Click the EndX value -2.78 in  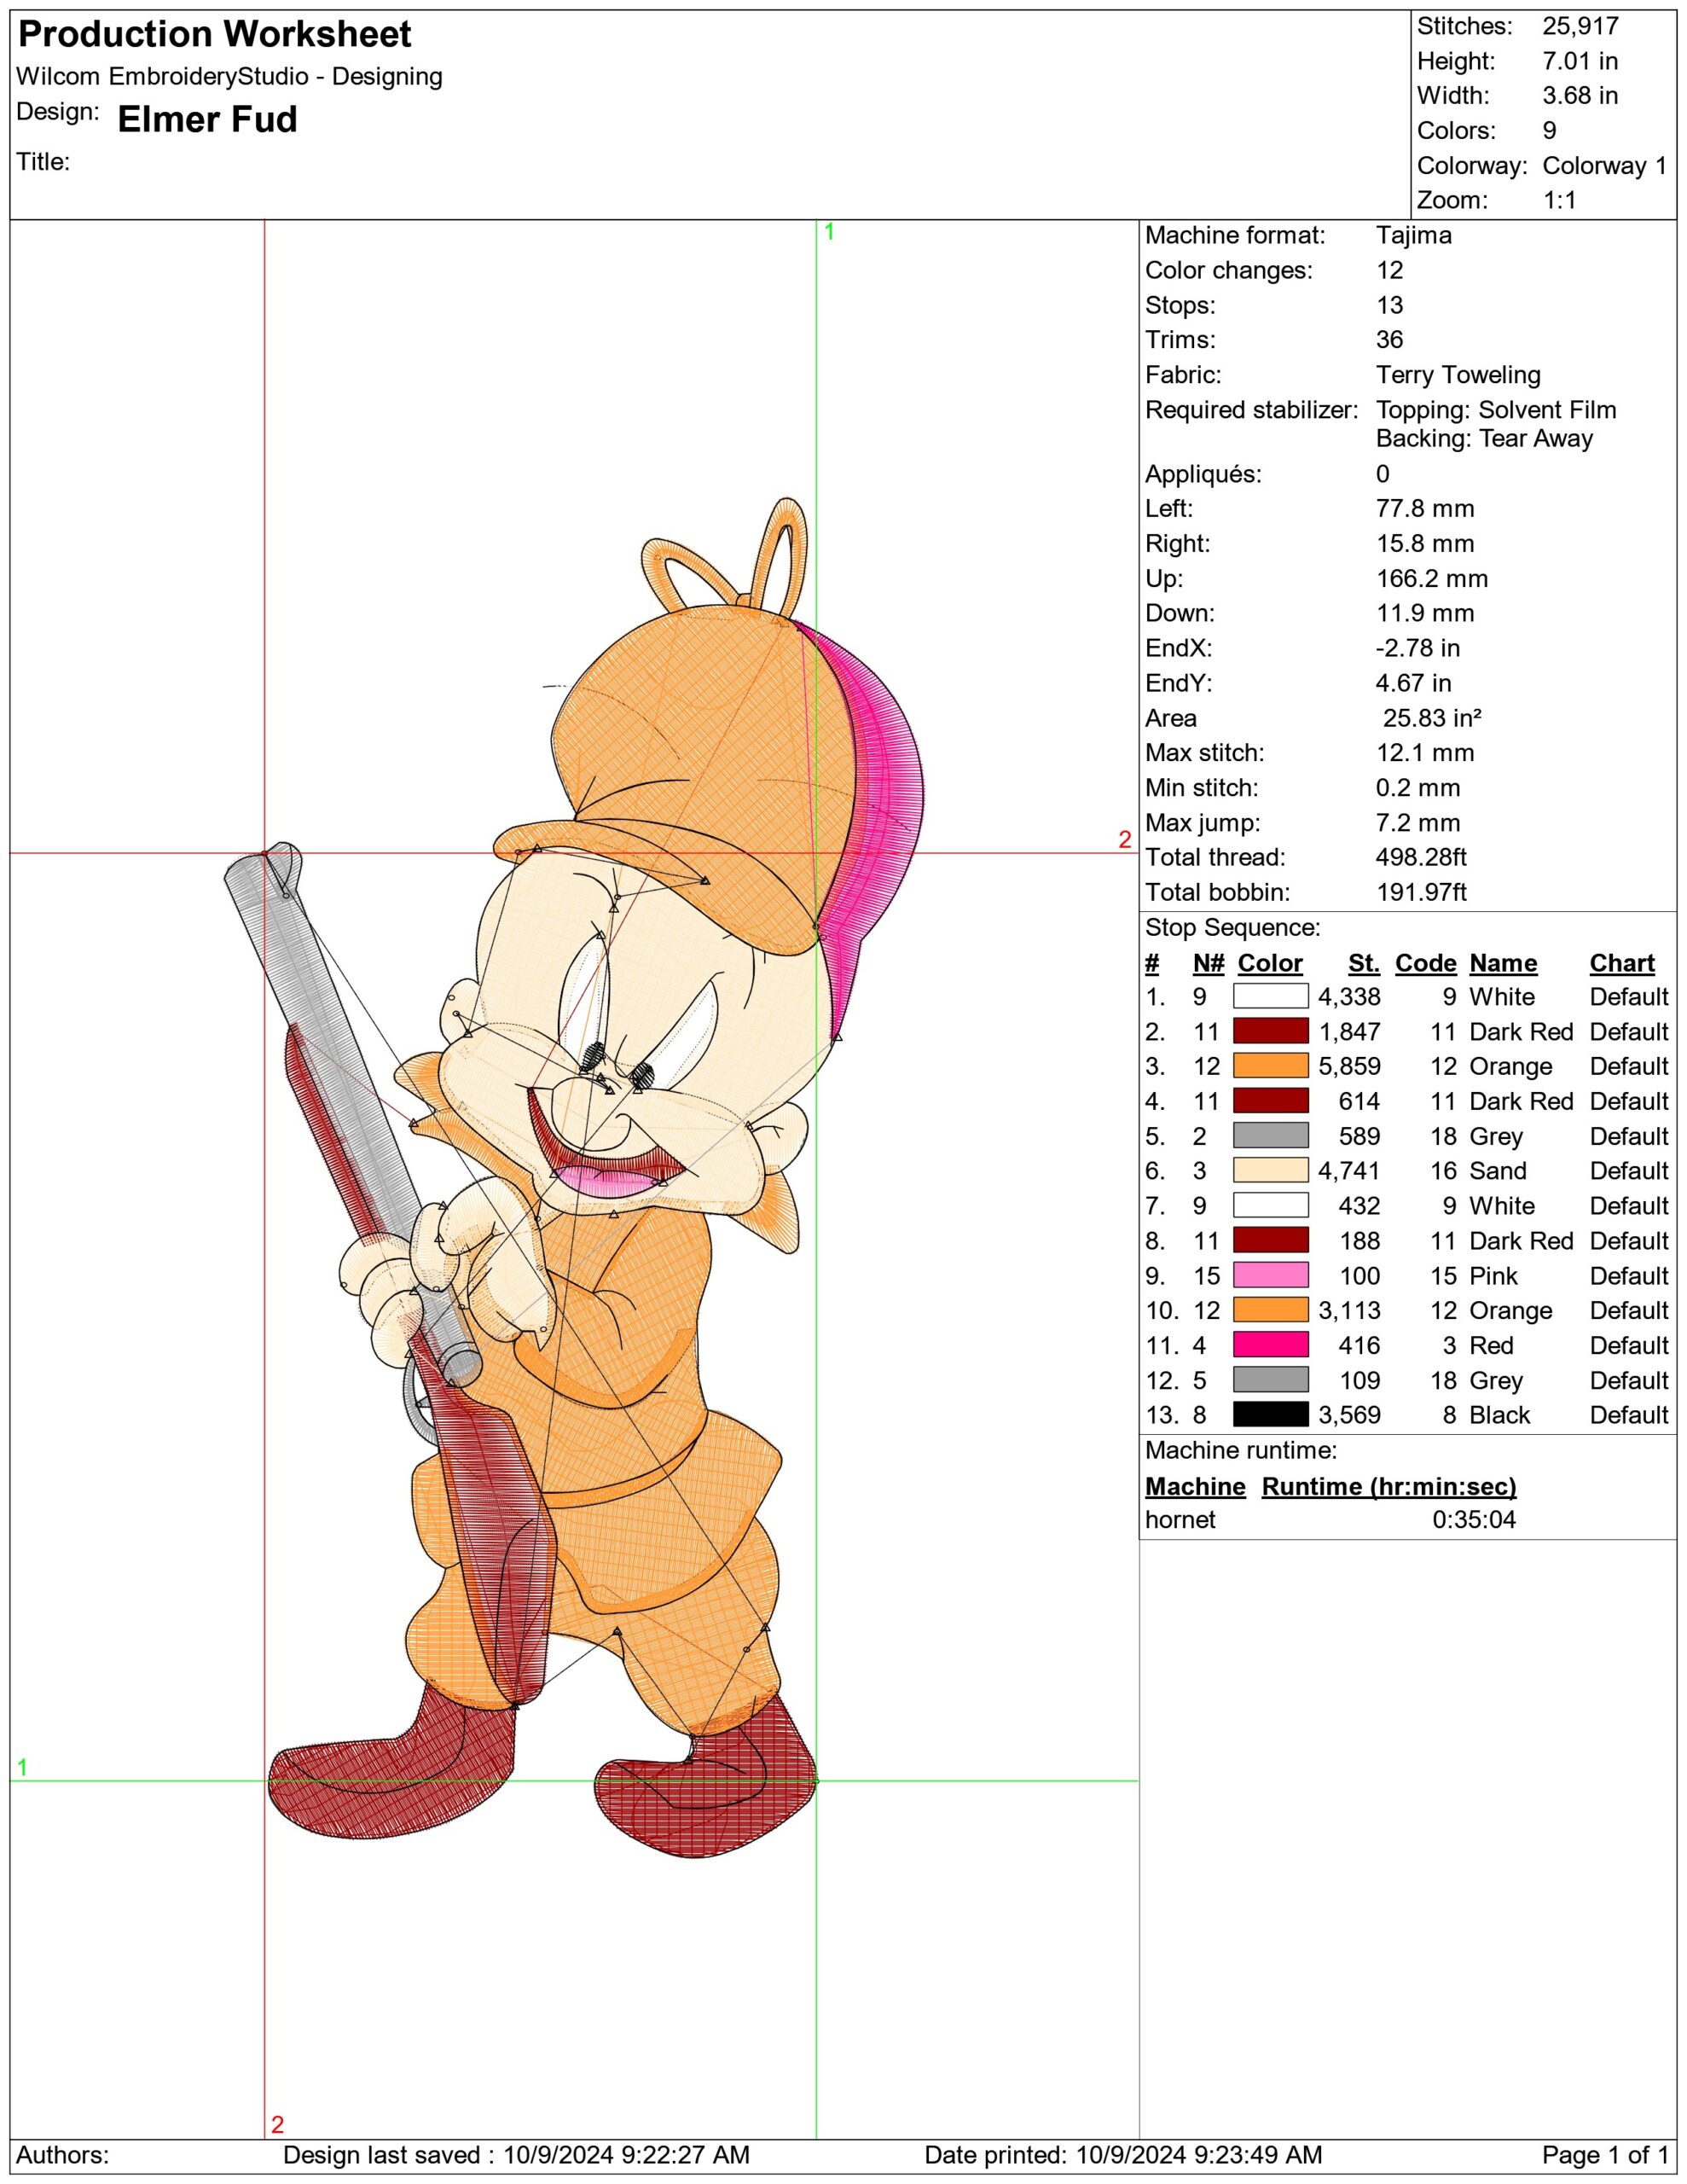pyautogui.click(x=1417, y=648)
